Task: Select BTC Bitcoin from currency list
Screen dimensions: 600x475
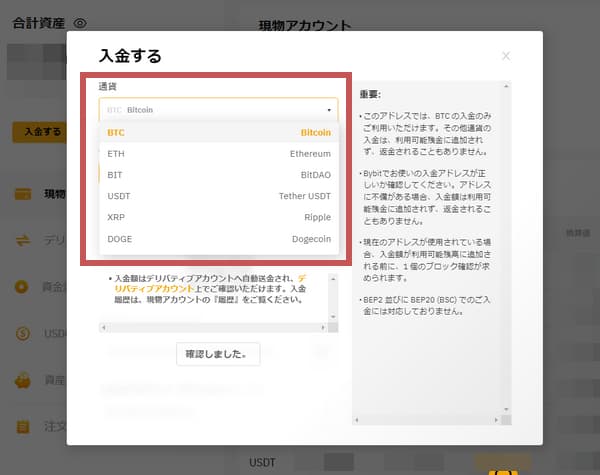Action: [x=219, y=132]
